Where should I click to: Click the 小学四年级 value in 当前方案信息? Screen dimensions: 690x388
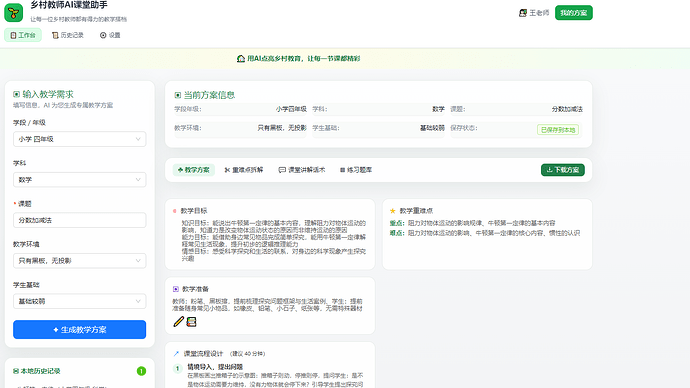(291, 109)
